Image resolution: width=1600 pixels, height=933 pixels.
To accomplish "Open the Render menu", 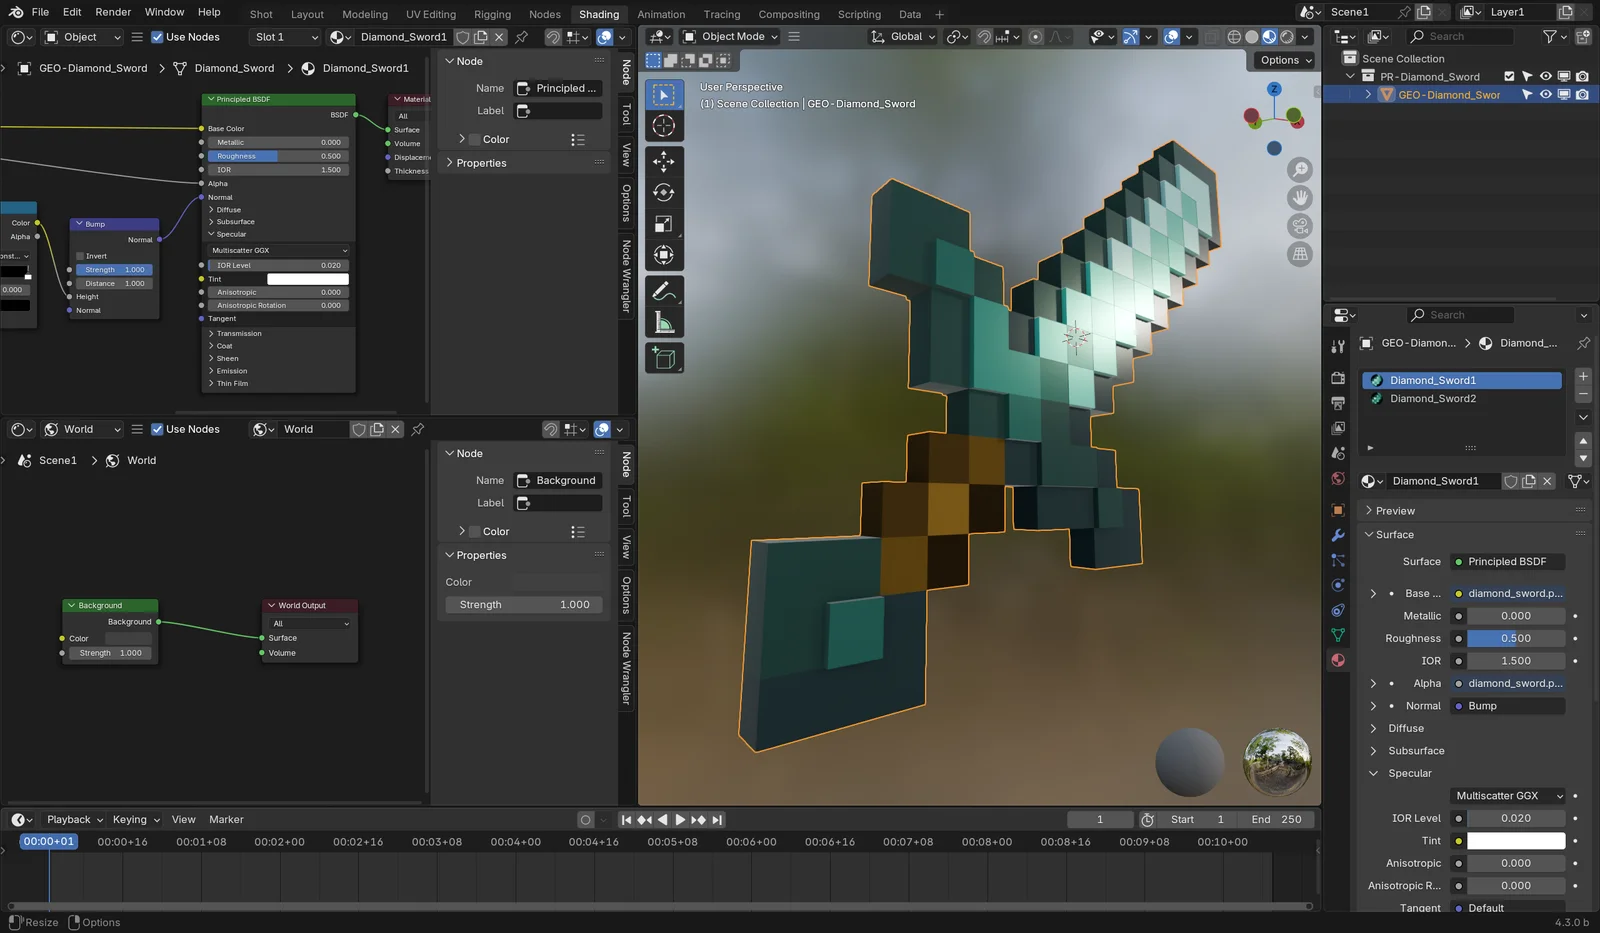I will tap(112, 12).
